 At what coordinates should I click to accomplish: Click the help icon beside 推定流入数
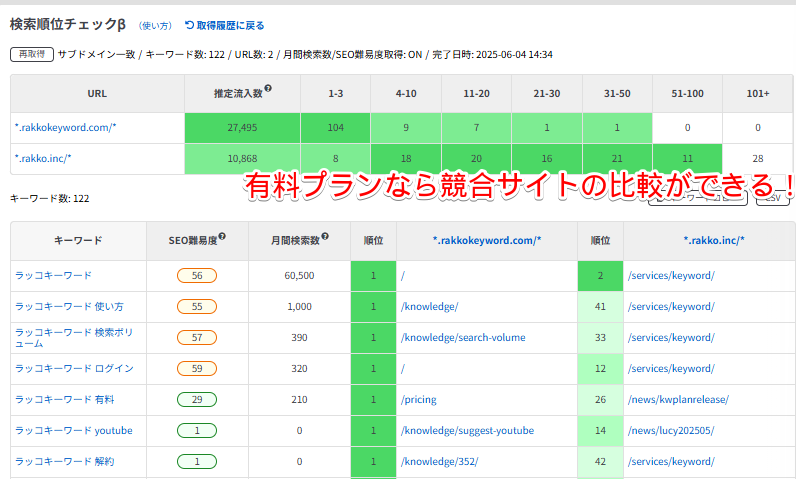click(x=268, y=88)
